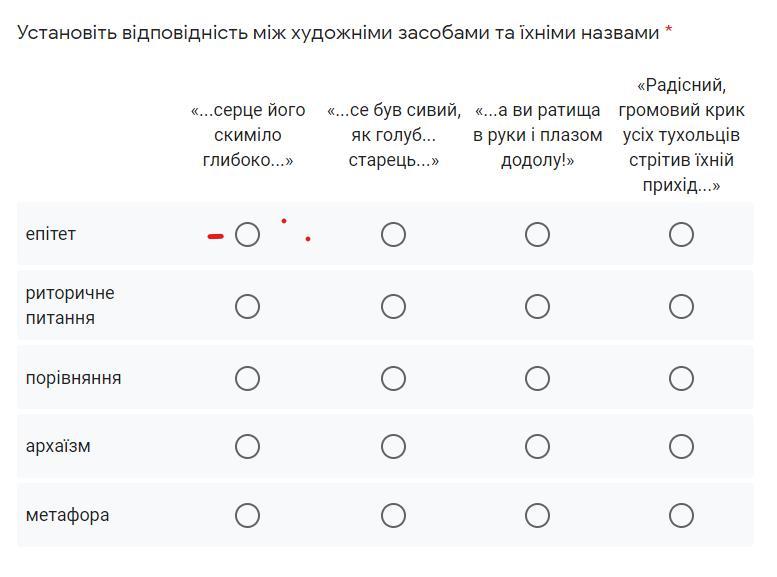Choose риторичне питання for «се був сивий, як голуб»
This screenshot has width=777, height=577.
click(393, 306)
